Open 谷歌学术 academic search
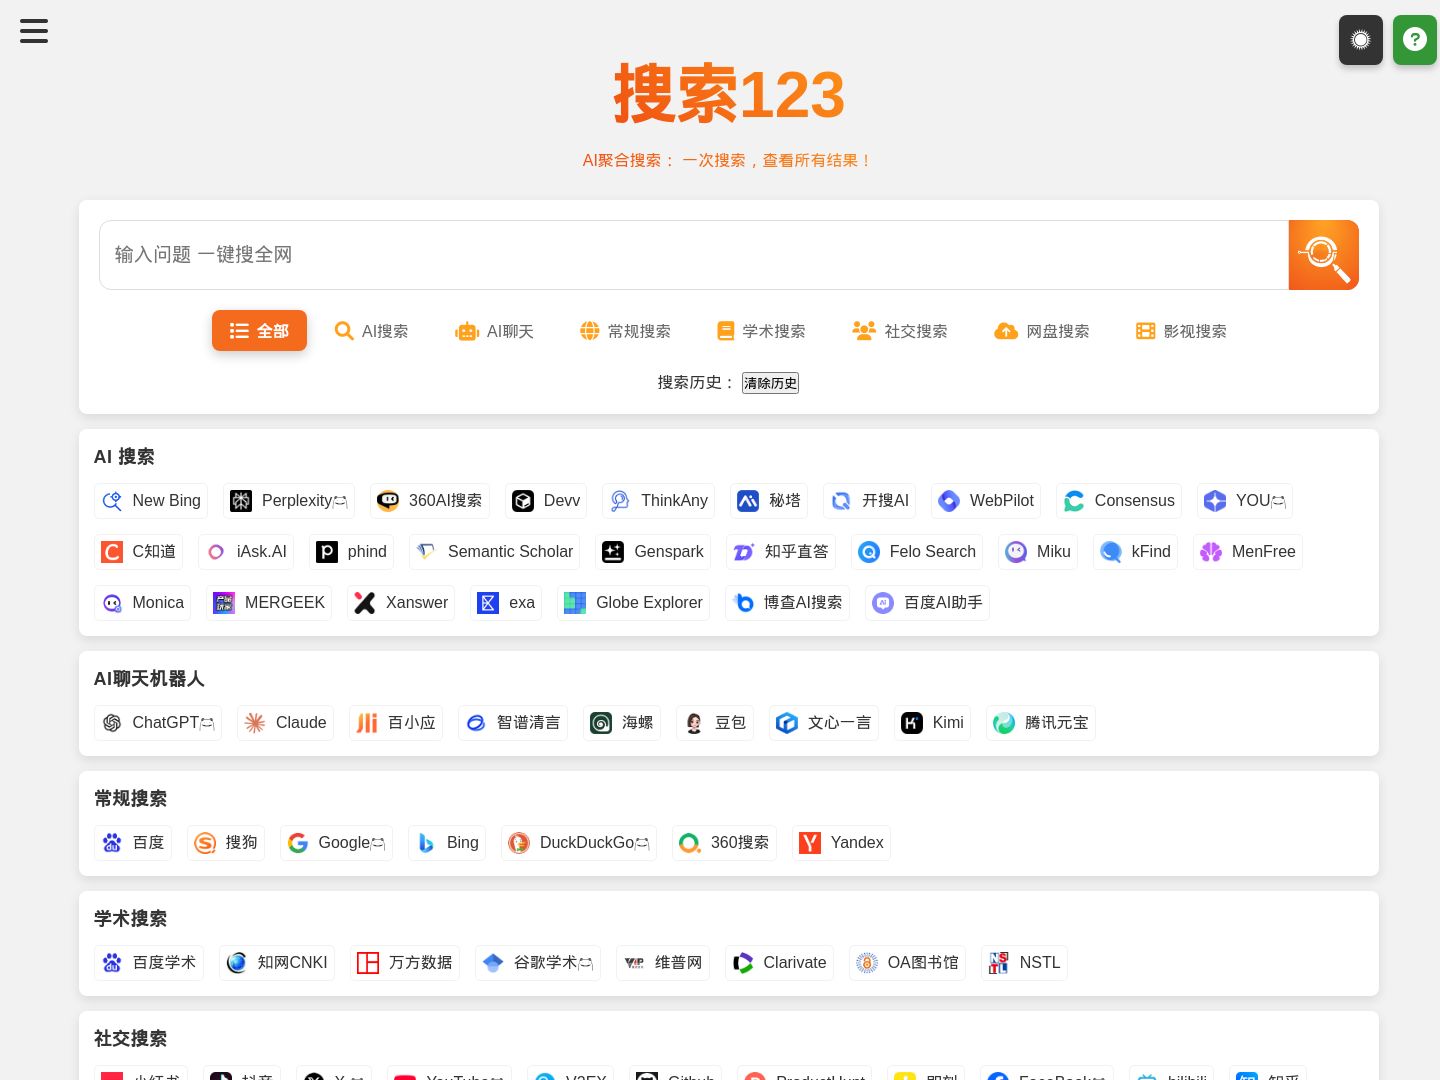Screen dimensions: 1440x1080 (538, 963)
